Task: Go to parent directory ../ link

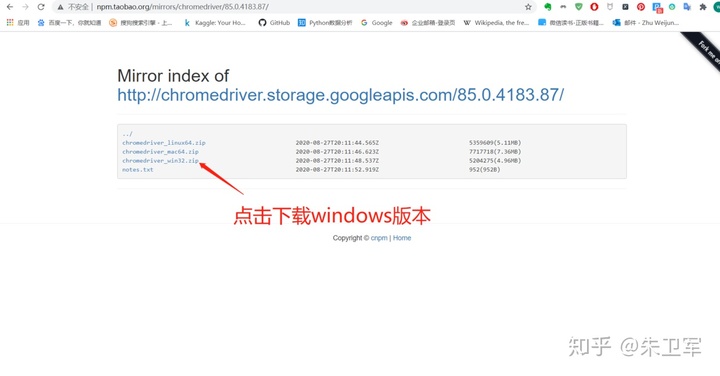Action: click(x=127, y=134)
